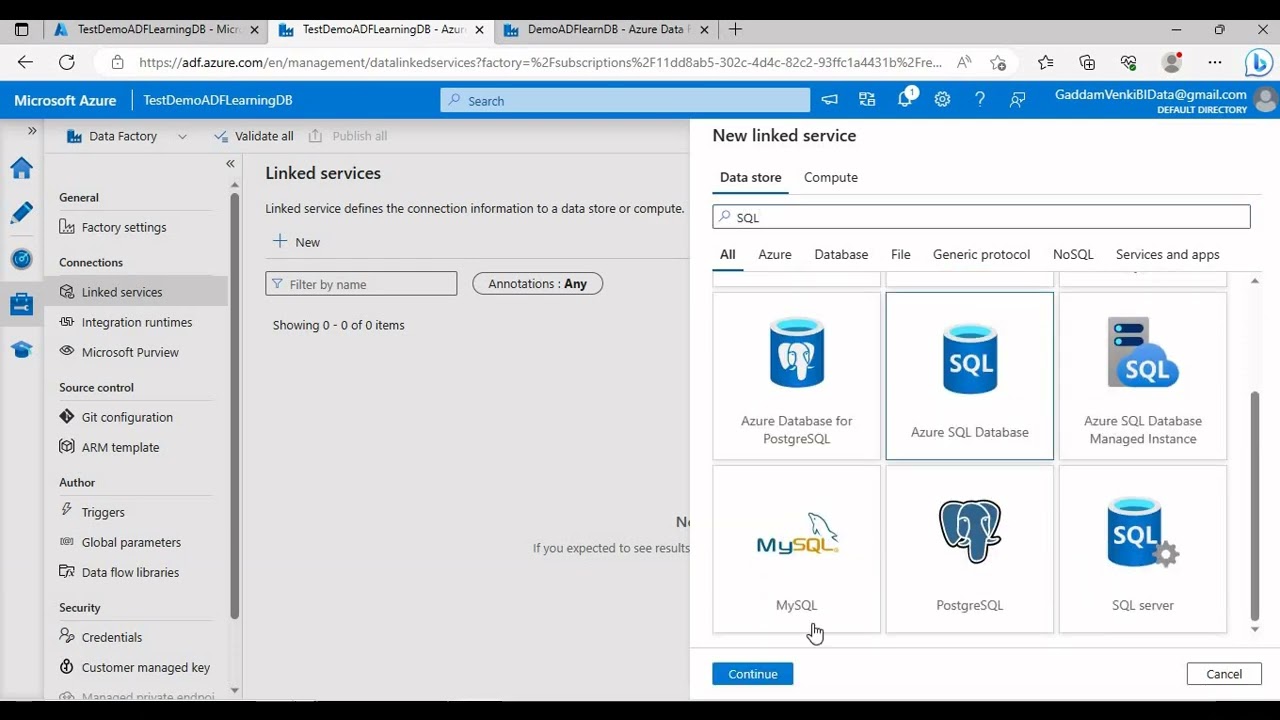This screenshot has height=720, width=1280.
Task: Select Linked services in Connections
Action: coord(122,292)
